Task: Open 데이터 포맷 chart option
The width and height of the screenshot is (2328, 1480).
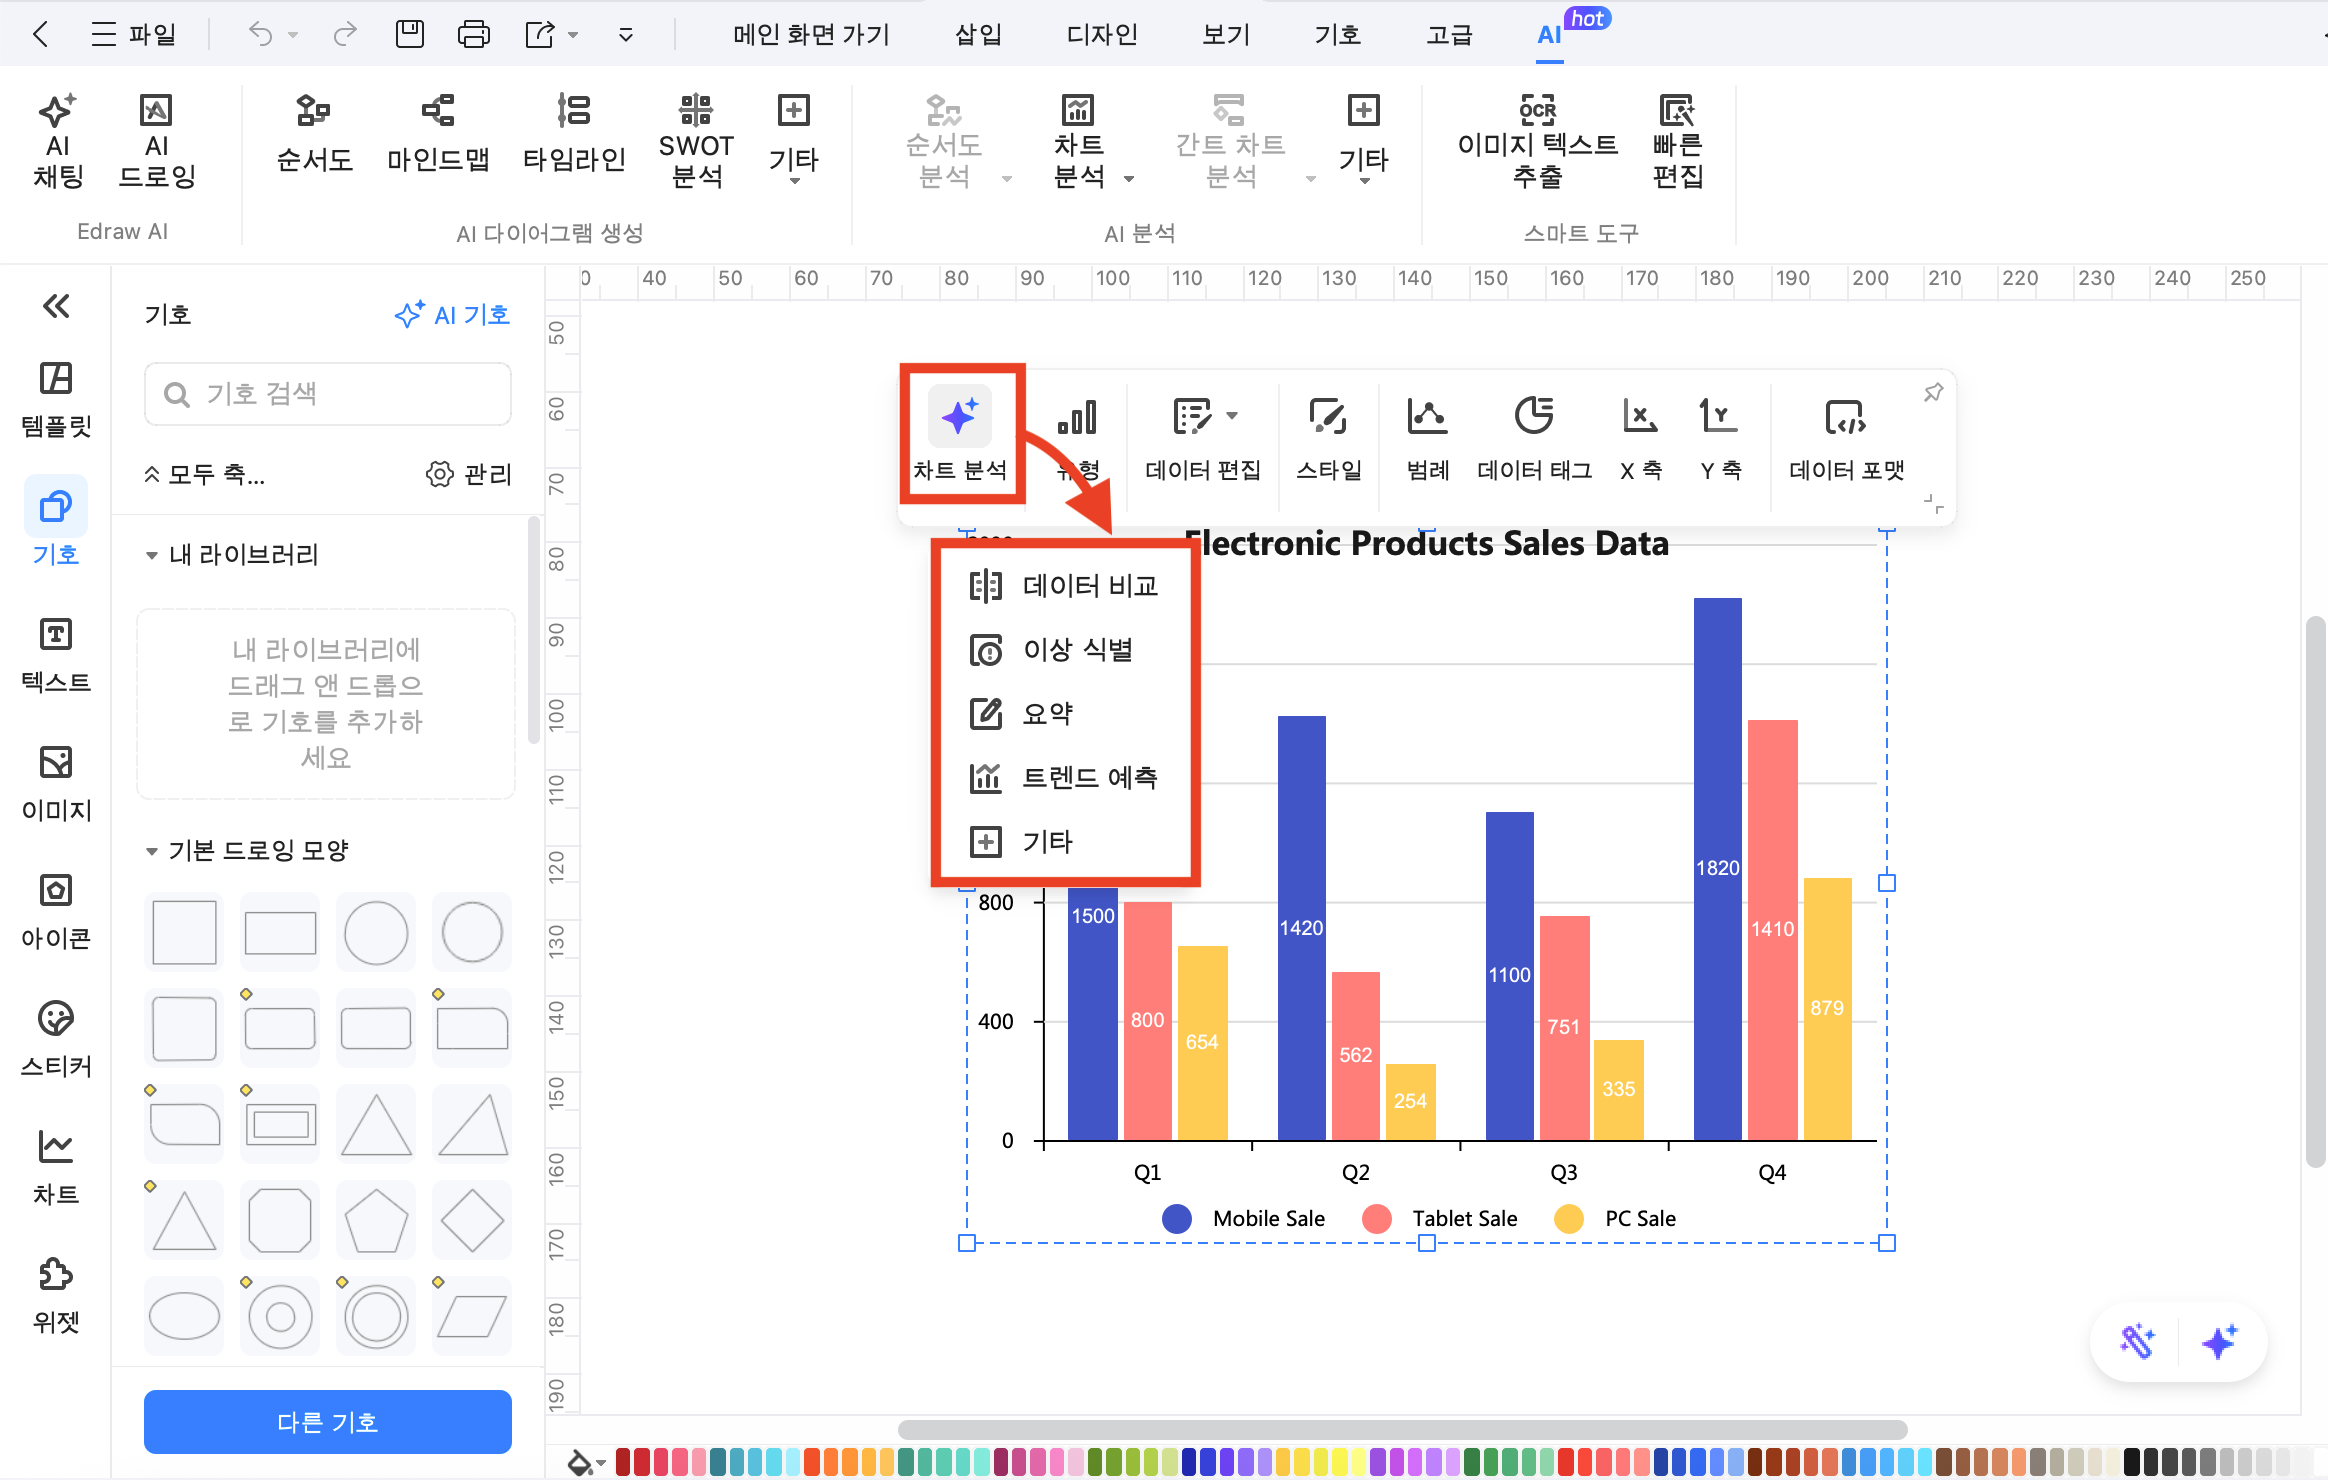Action: 1846,438
